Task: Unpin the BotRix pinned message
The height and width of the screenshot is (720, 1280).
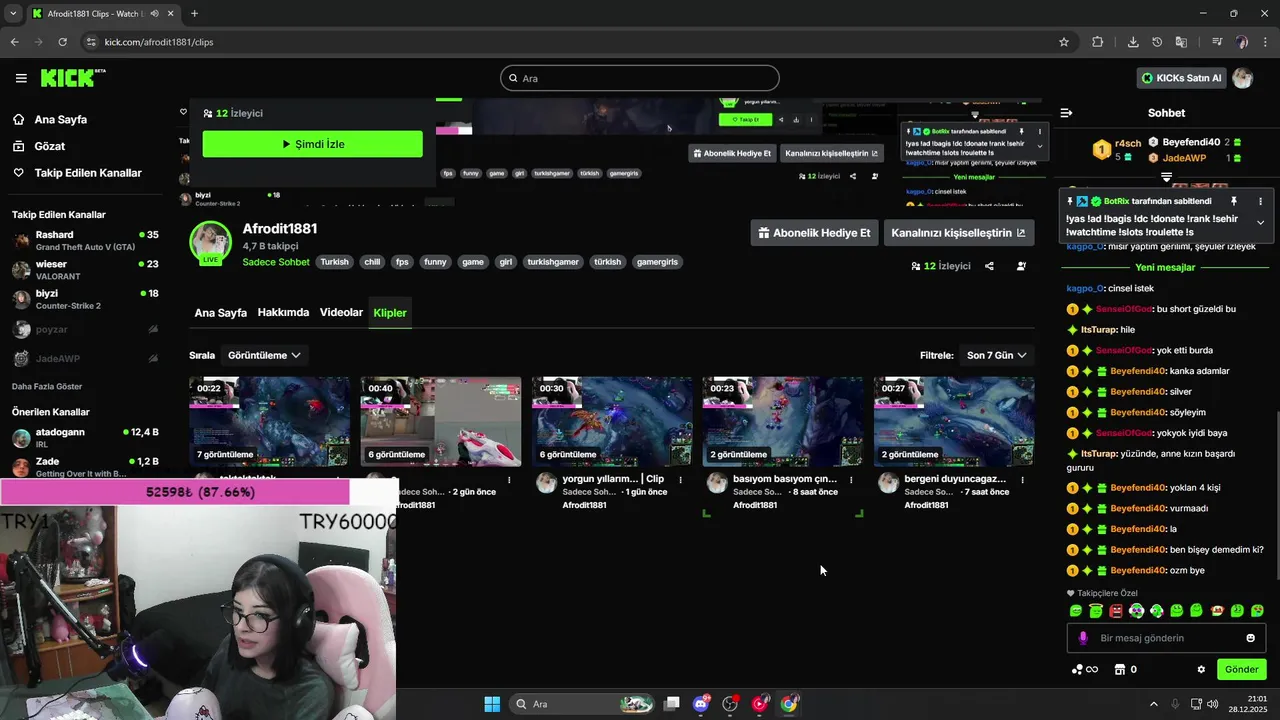Action: (1234, 201)
